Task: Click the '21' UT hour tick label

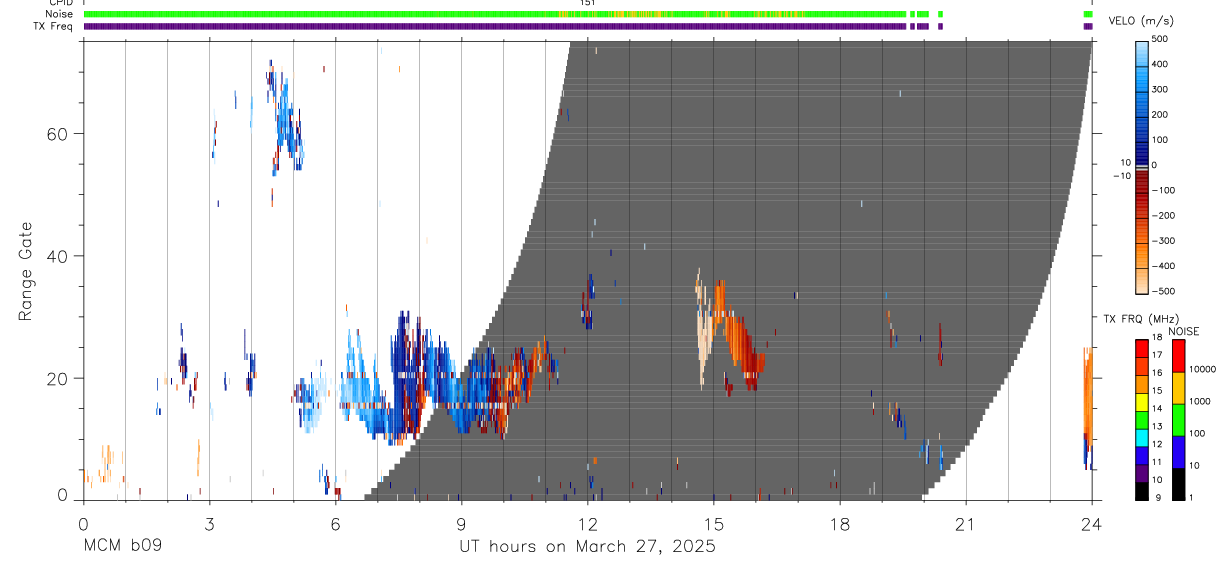Action: pos(966,523)
